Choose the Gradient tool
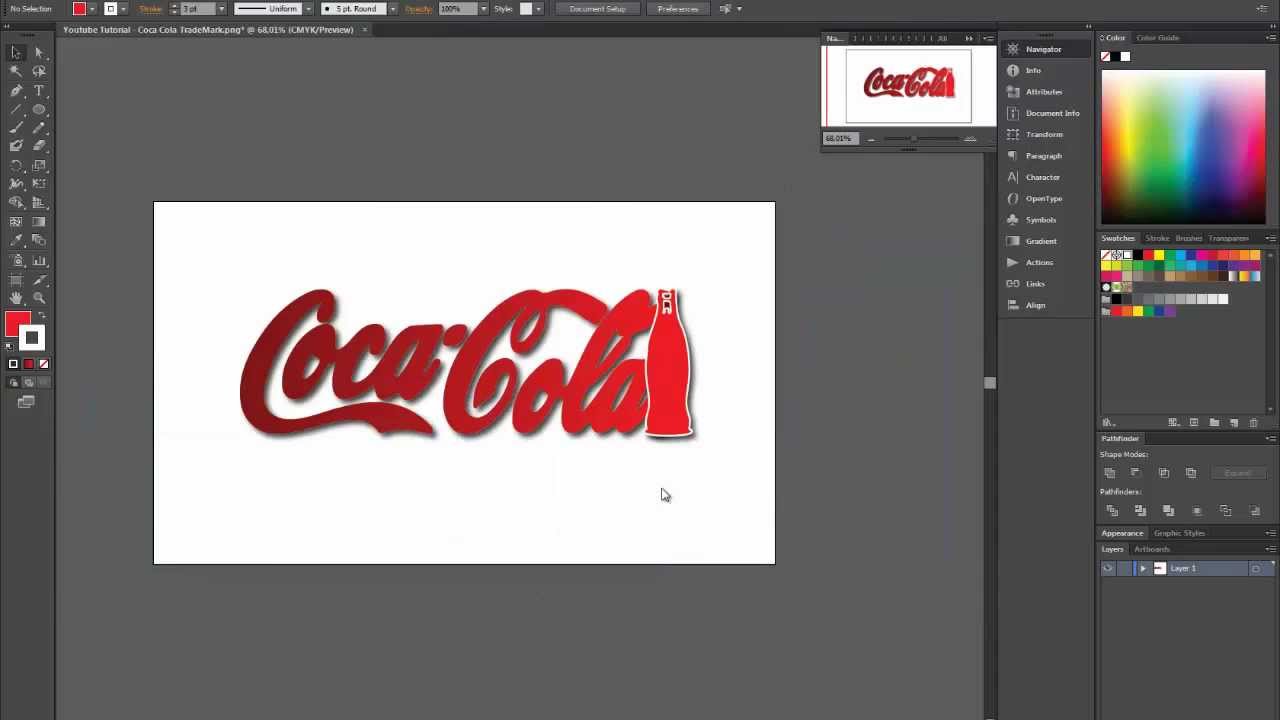This screenshot has height=720, width=1280. [x=39, y=222]
